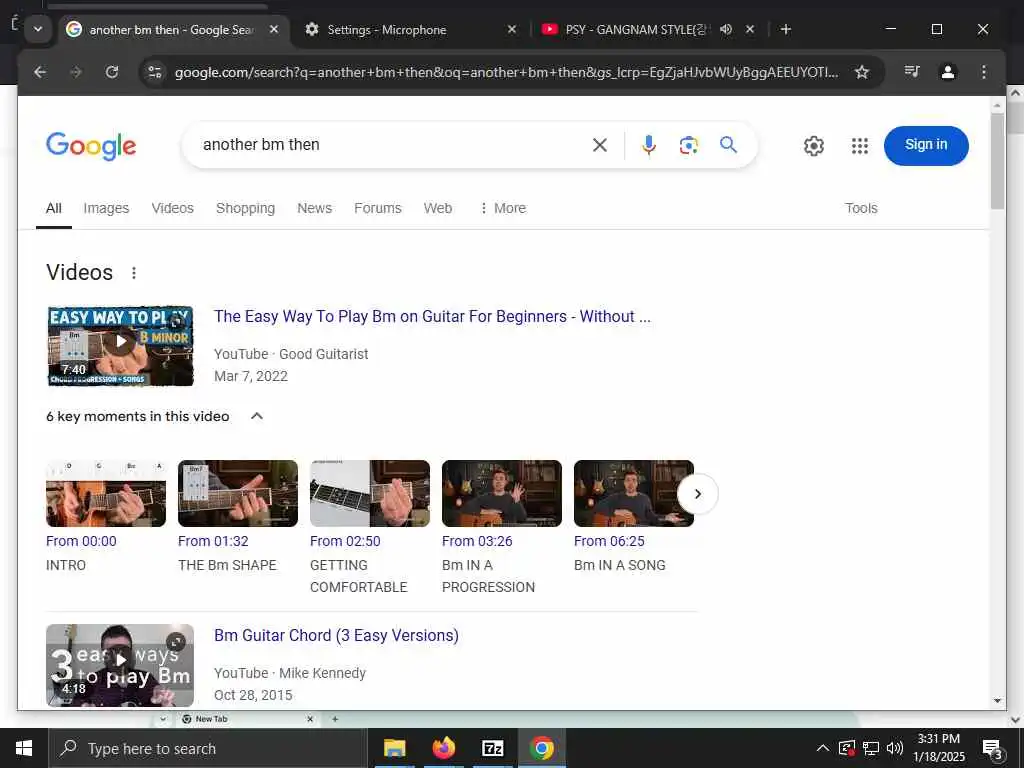
Task: Open The Easy Way To Play Bm link
Action: [432, 317]
